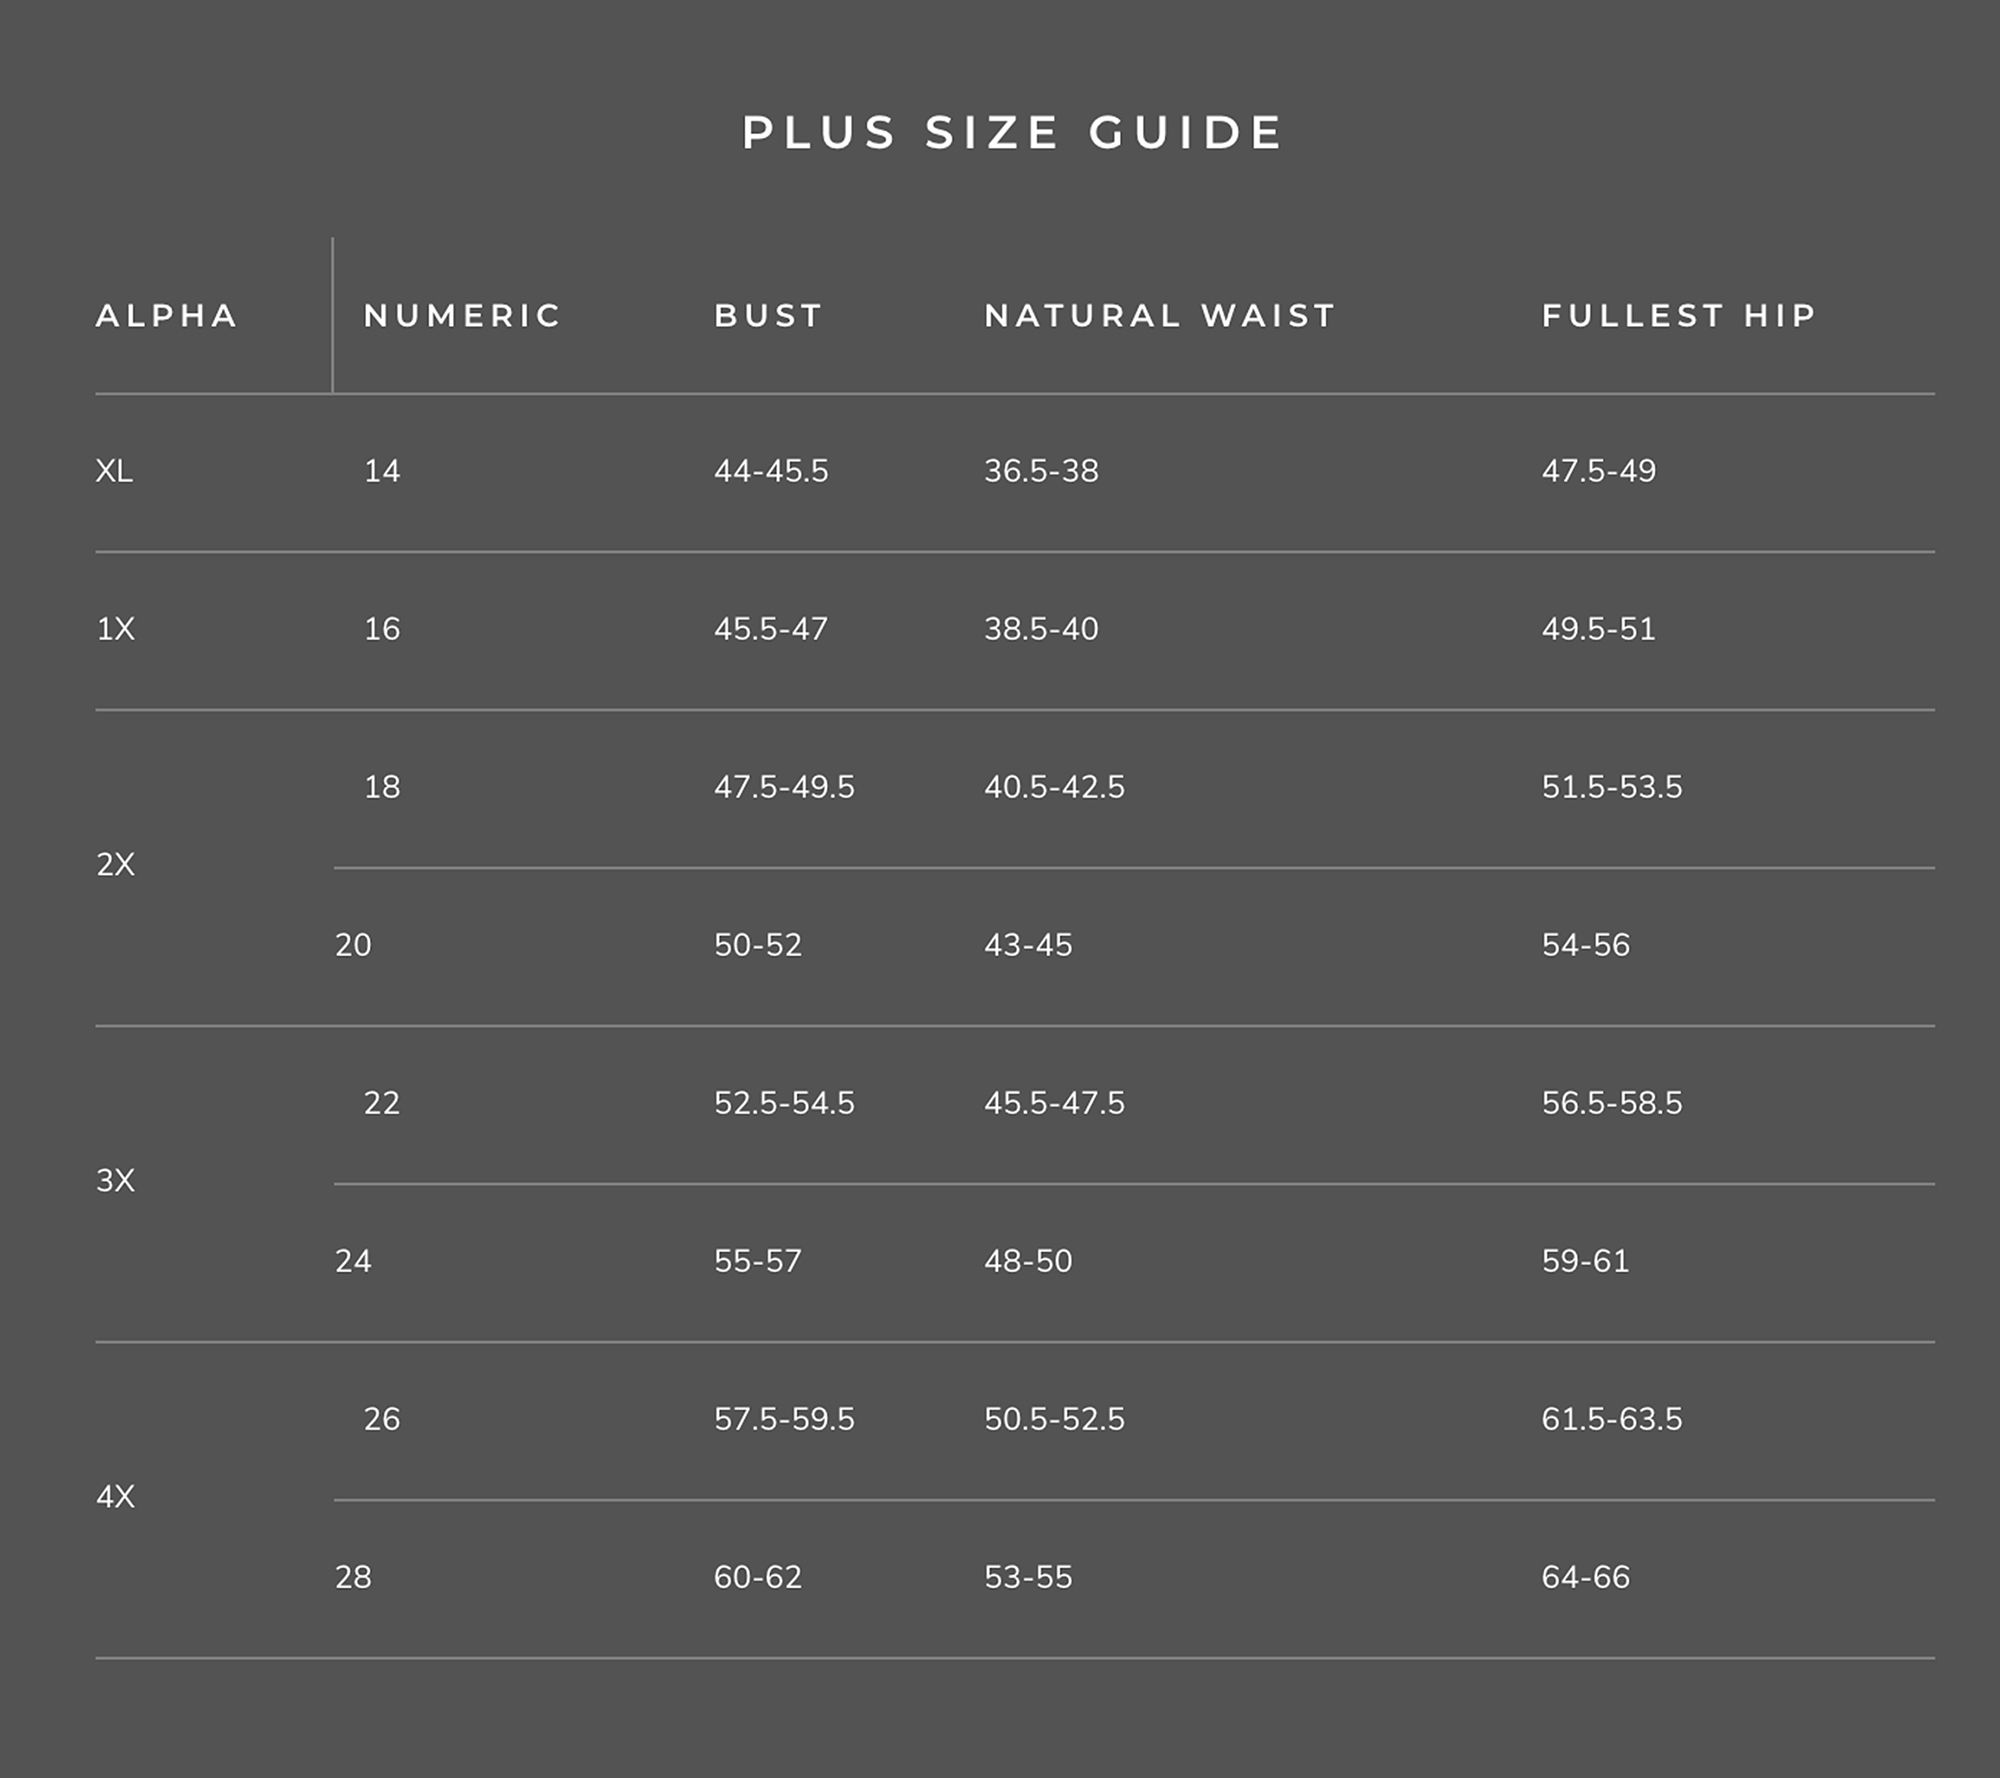Click hip measurement 51.5-53.5
2000x1778 pixels.
[x=1612, y=787]
